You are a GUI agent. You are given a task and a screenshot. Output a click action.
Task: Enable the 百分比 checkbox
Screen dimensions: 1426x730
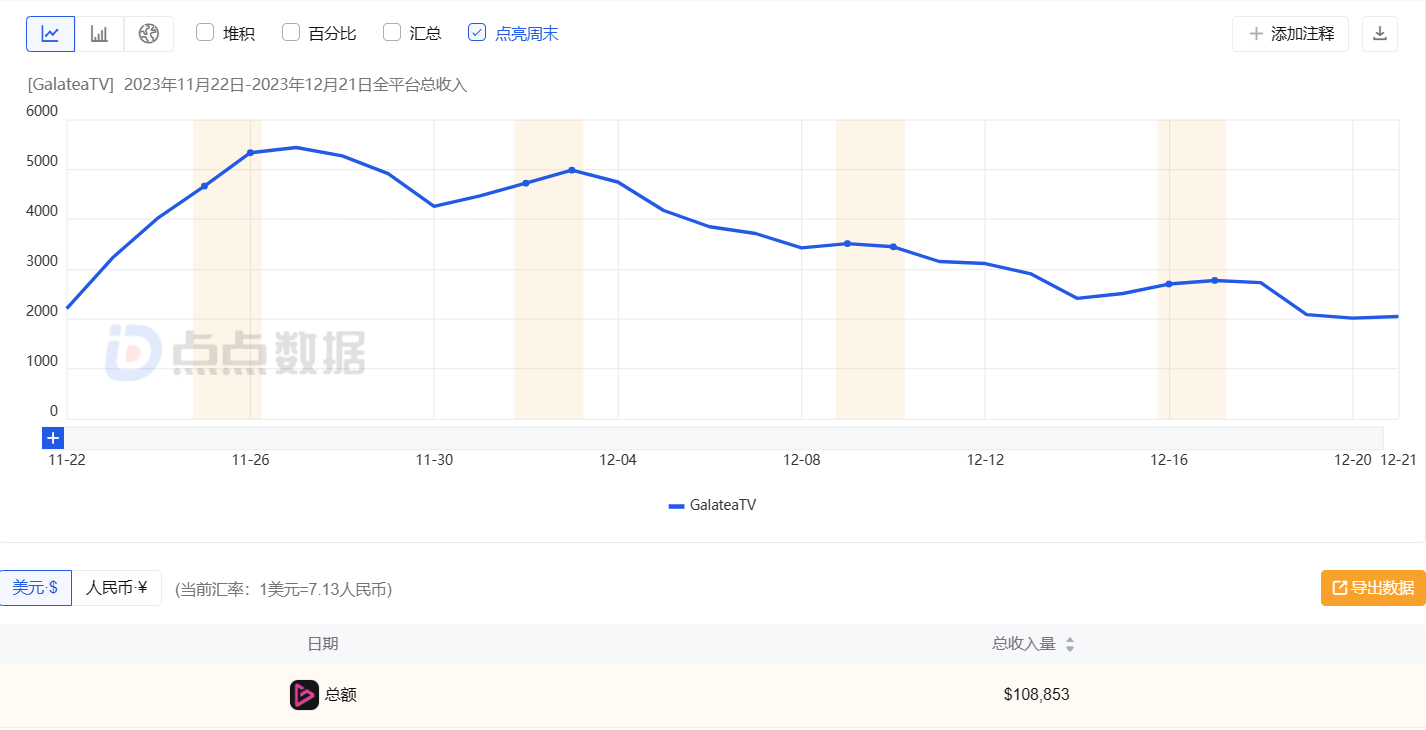[291, 33]
